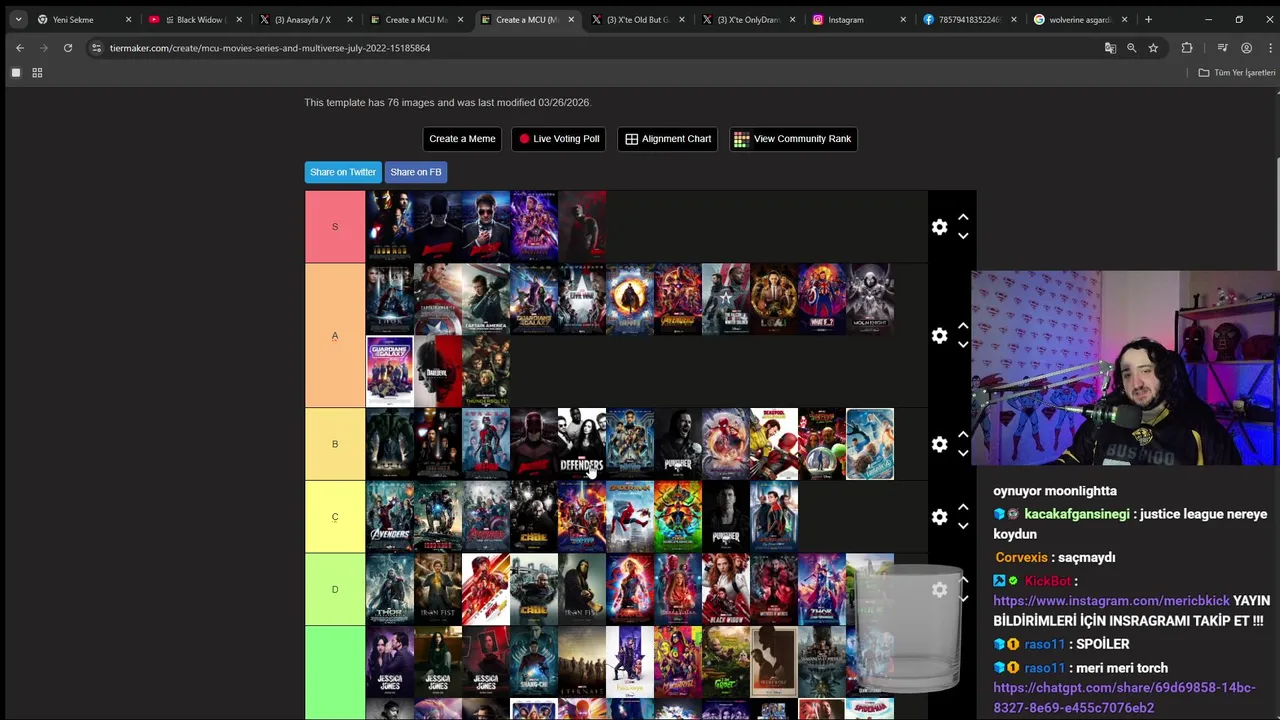The width and height of the screenshot is (1280, 720).
Task: Open settings gear for the B tier row
Action: point(939,444)
